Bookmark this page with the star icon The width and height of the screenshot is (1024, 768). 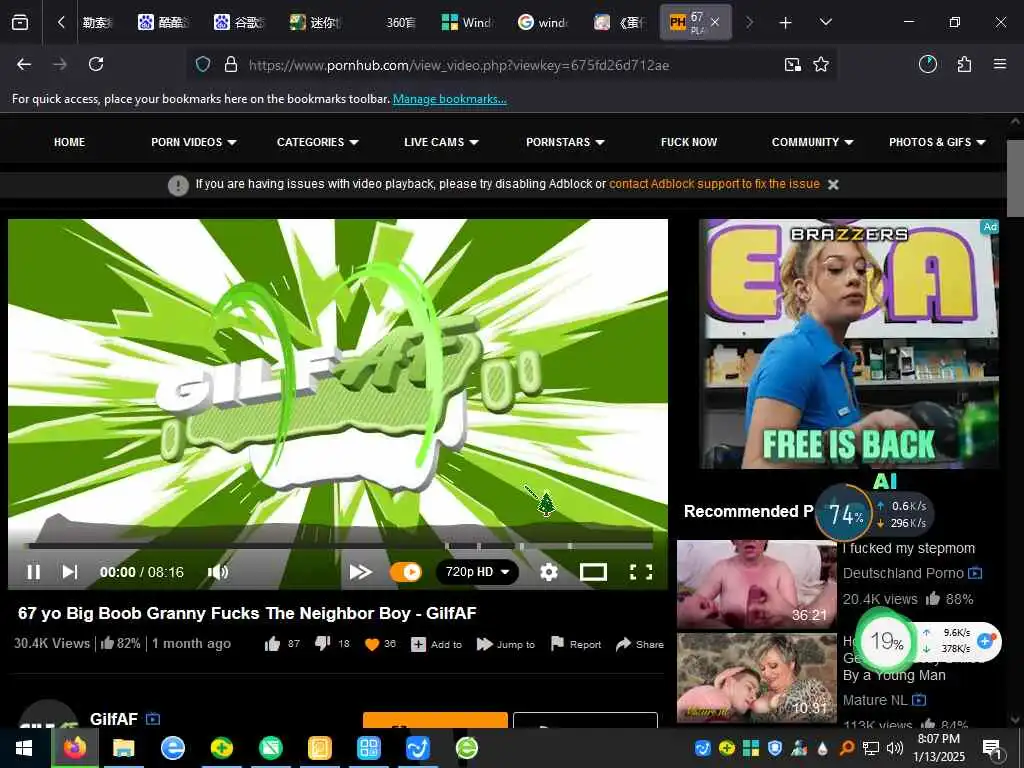(x=821, y=64)
